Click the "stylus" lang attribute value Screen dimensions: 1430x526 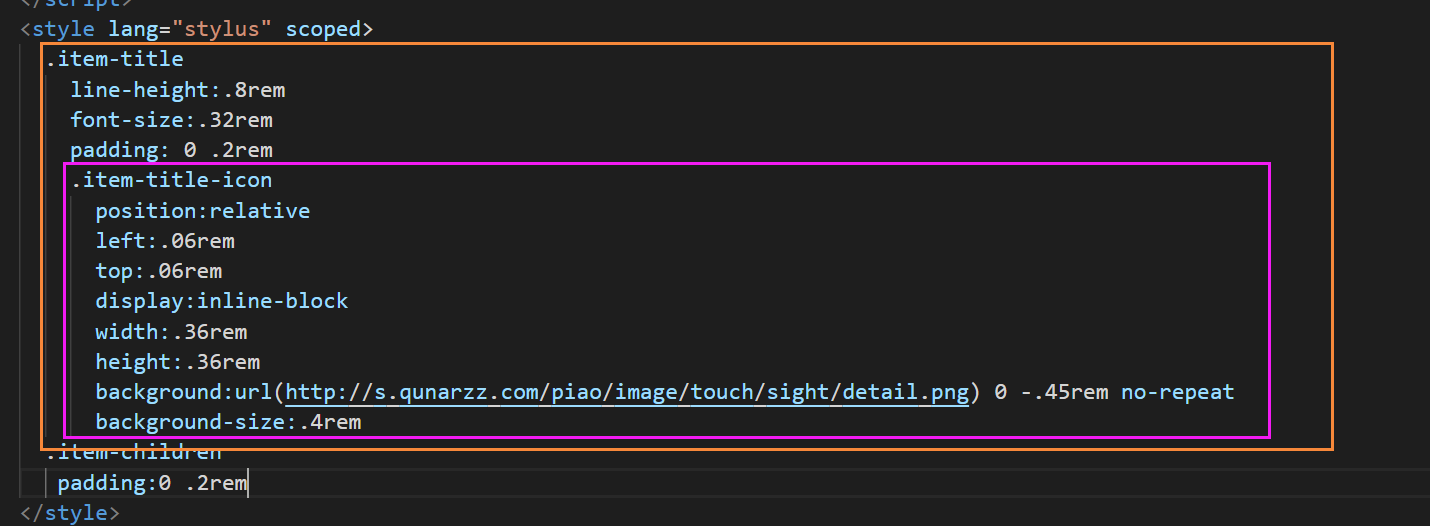(228, 29)
